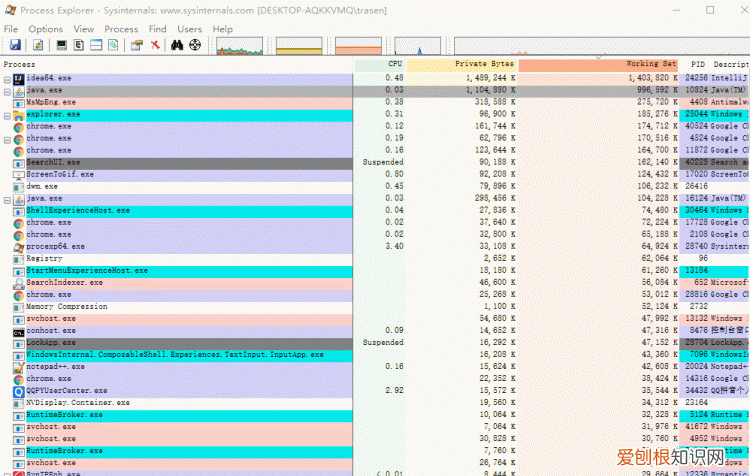Collapse the idea64.exe tree node
Screen dimensions: 750x476
coord(7,79)
